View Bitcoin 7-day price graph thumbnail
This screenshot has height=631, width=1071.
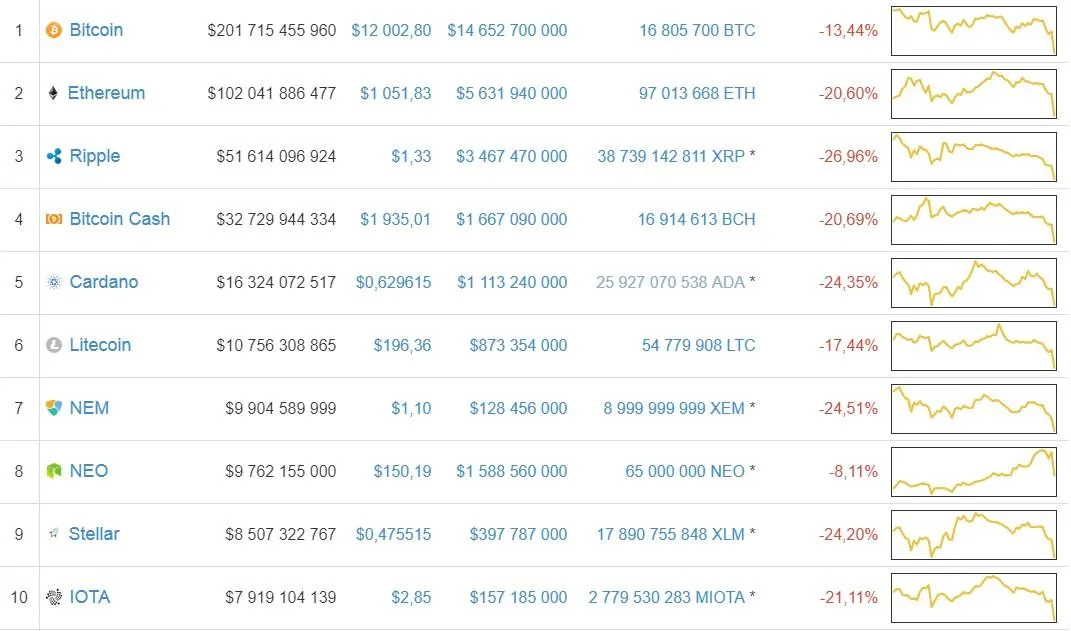pos(973,31)
